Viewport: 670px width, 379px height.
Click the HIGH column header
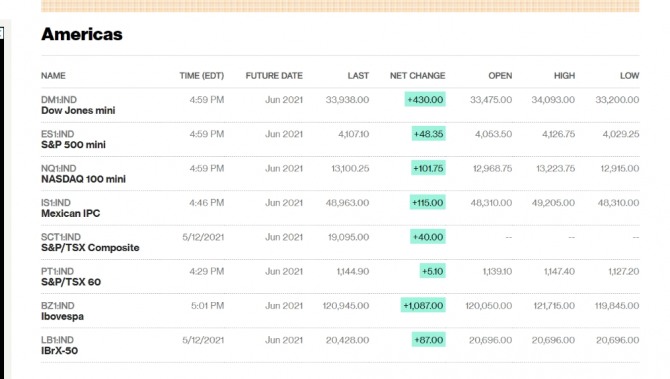point(564,76)
